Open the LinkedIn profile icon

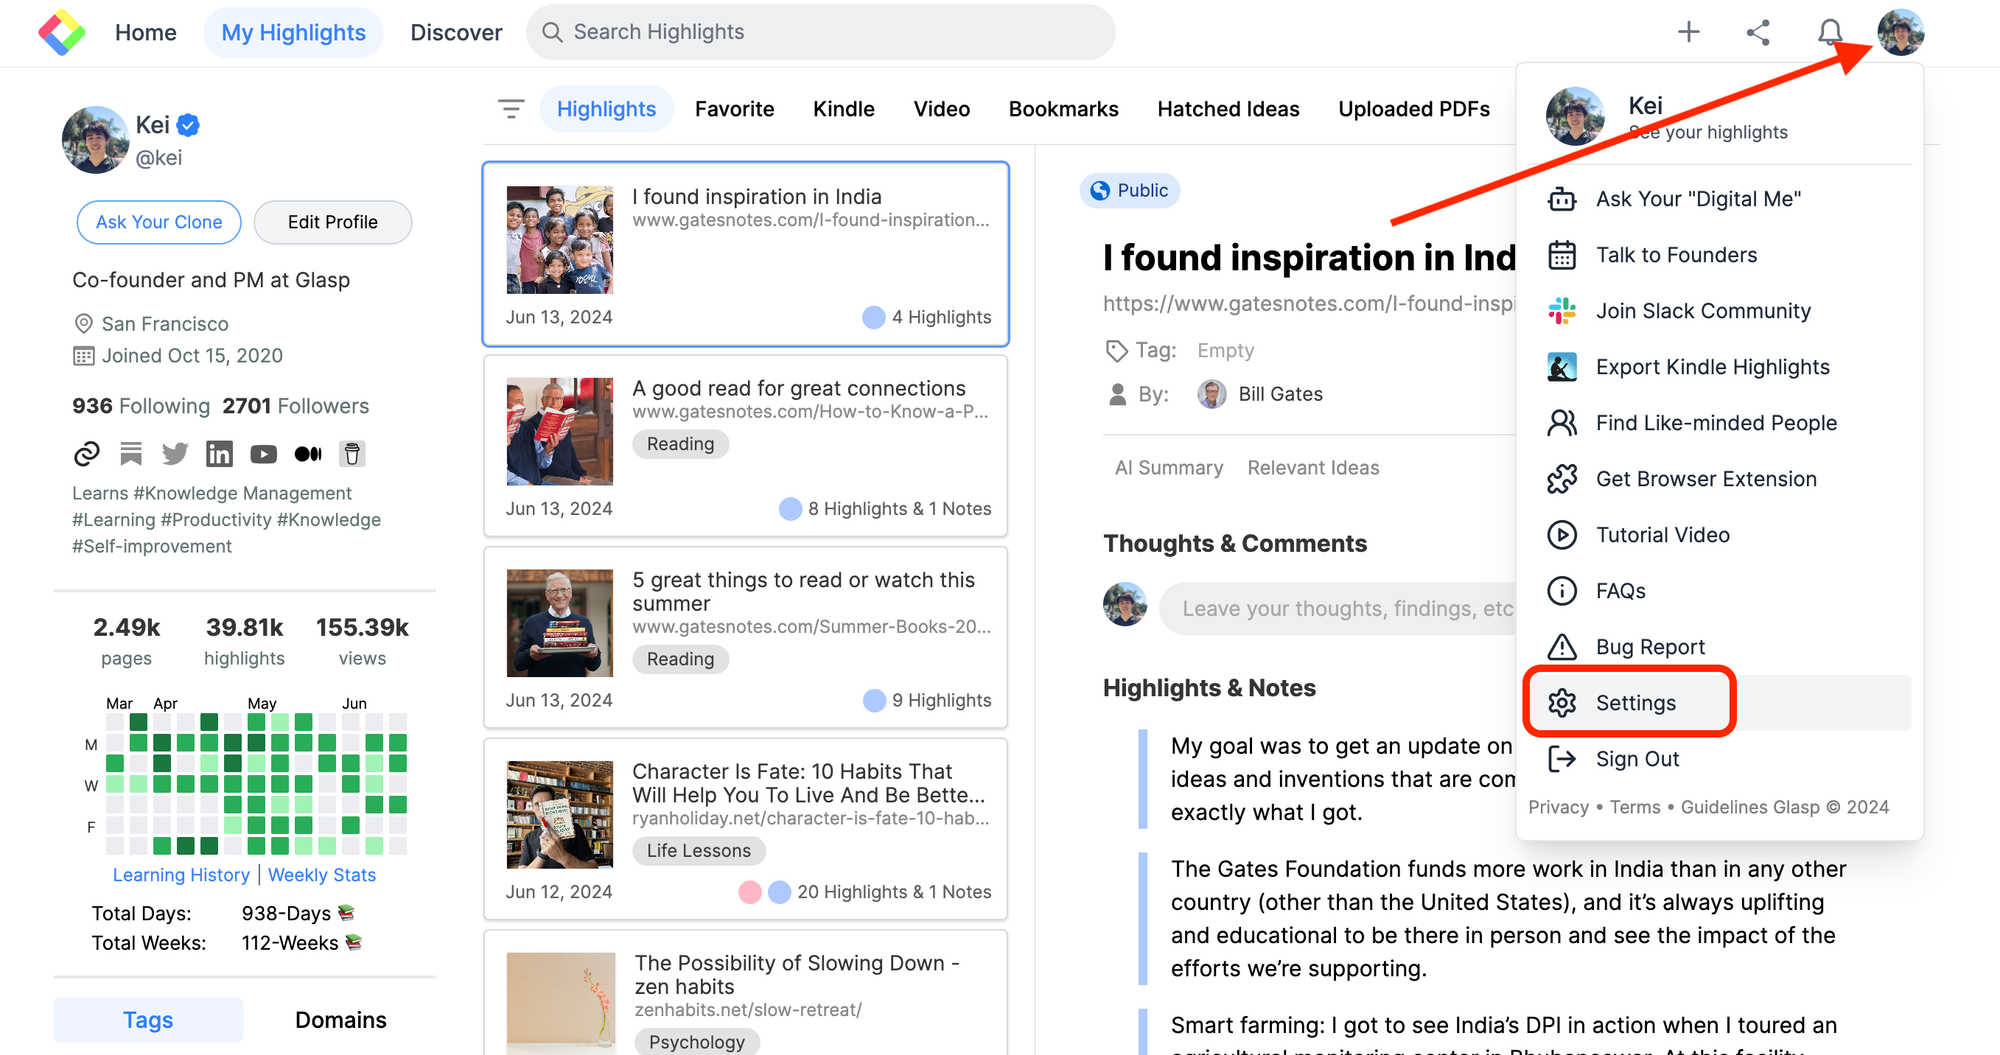coord(219,454)
